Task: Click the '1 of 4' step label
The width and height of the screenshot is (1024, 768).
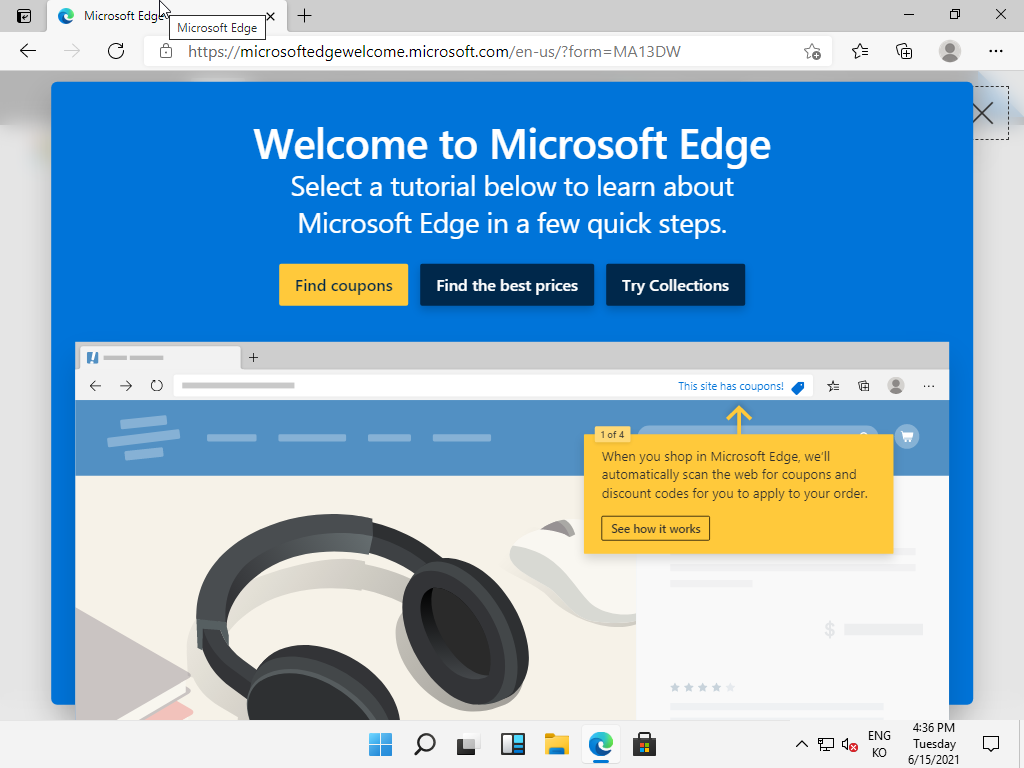Action: (x=612, y=434)
